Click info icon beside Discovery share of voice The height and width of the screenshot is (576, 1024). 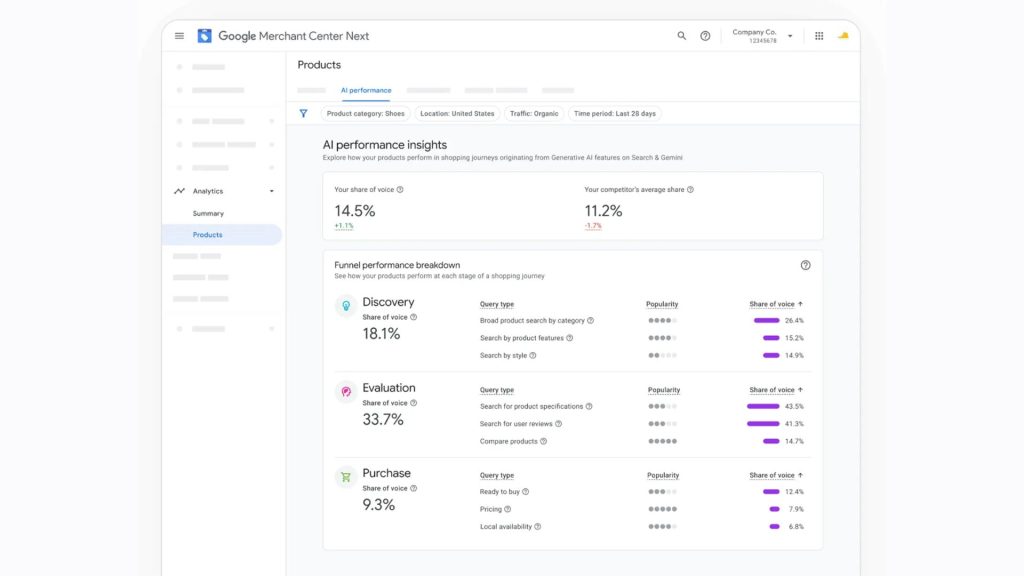coord(413,317)
